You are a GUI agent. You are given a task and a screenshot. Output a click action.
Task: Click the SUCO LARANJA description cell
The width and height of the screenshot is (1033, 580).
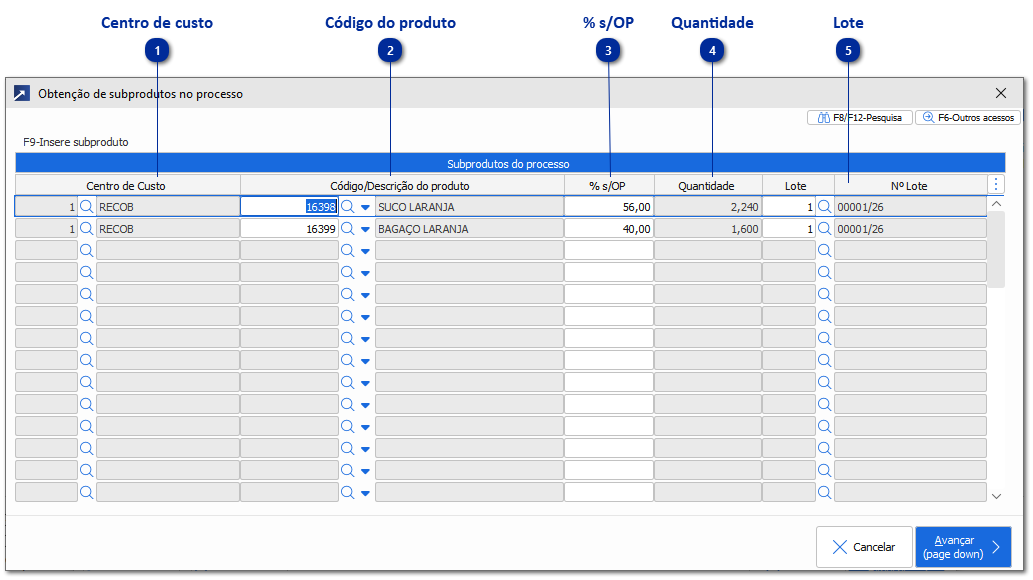[x=469, y=207]
